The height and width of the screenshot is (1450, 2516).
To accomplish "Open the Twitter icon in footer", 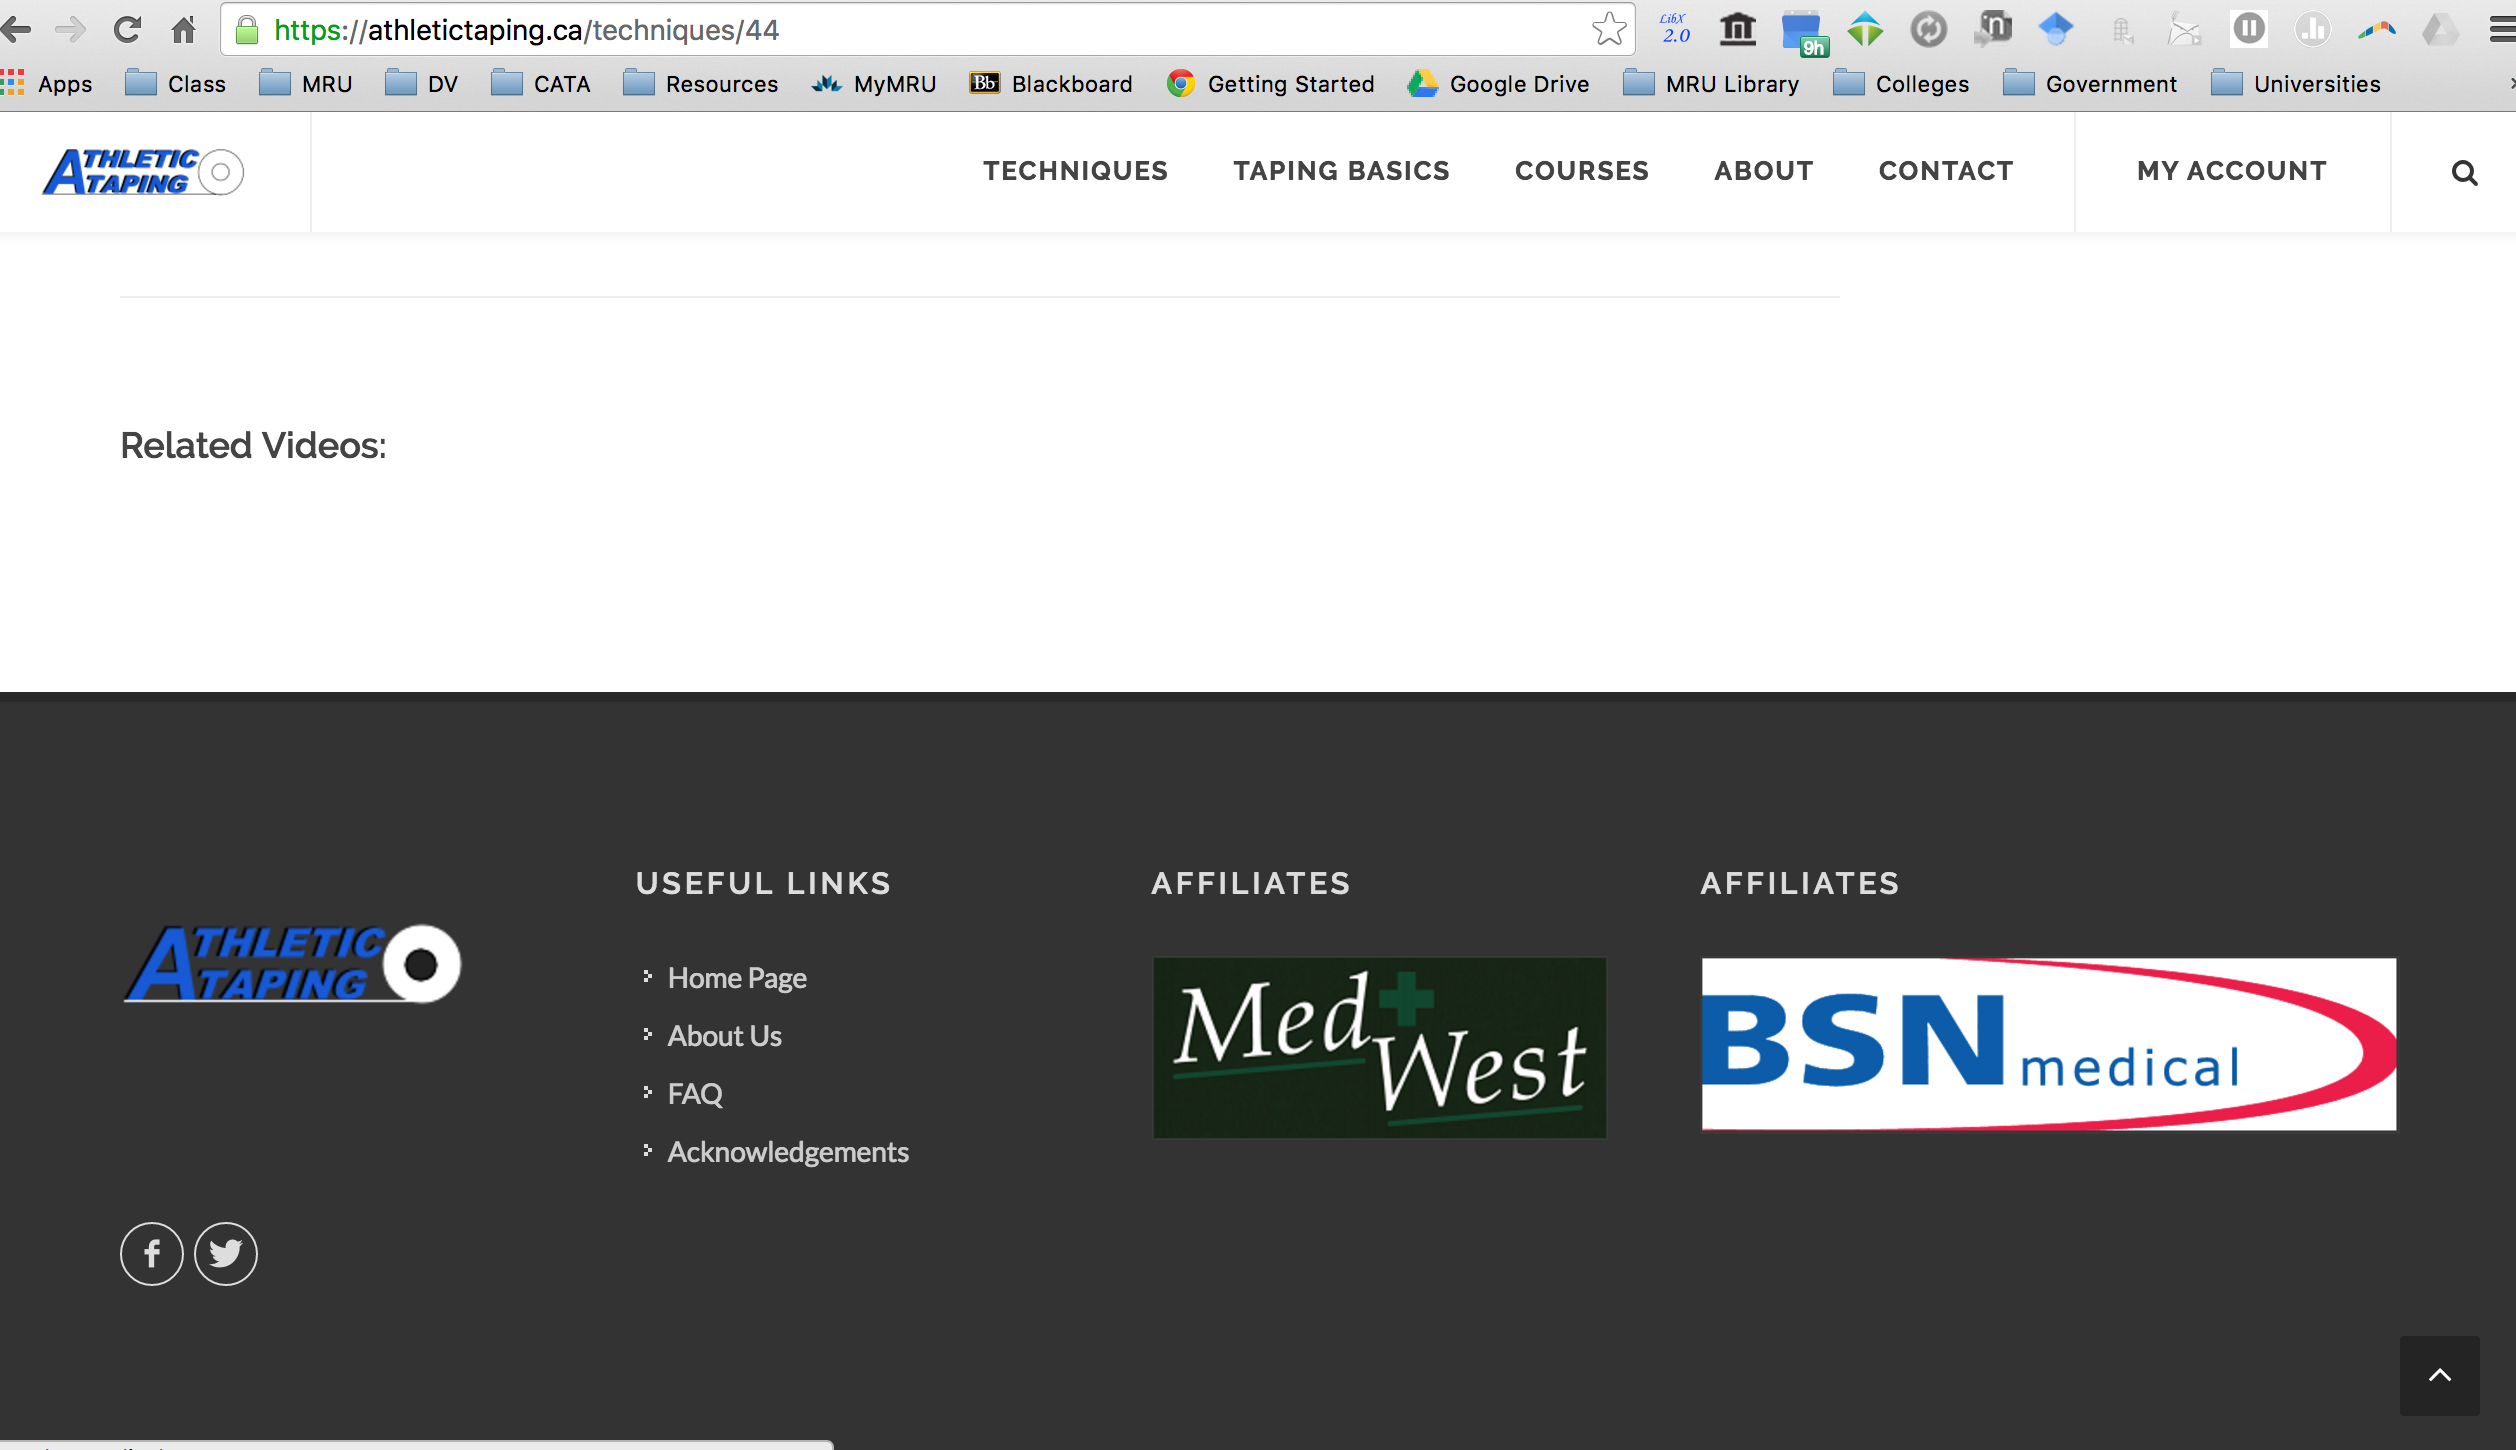I will [226, 1253].
